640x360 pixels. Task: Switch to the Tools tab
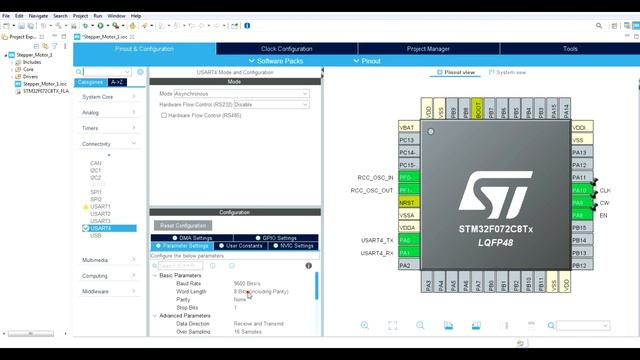(570, 49)
